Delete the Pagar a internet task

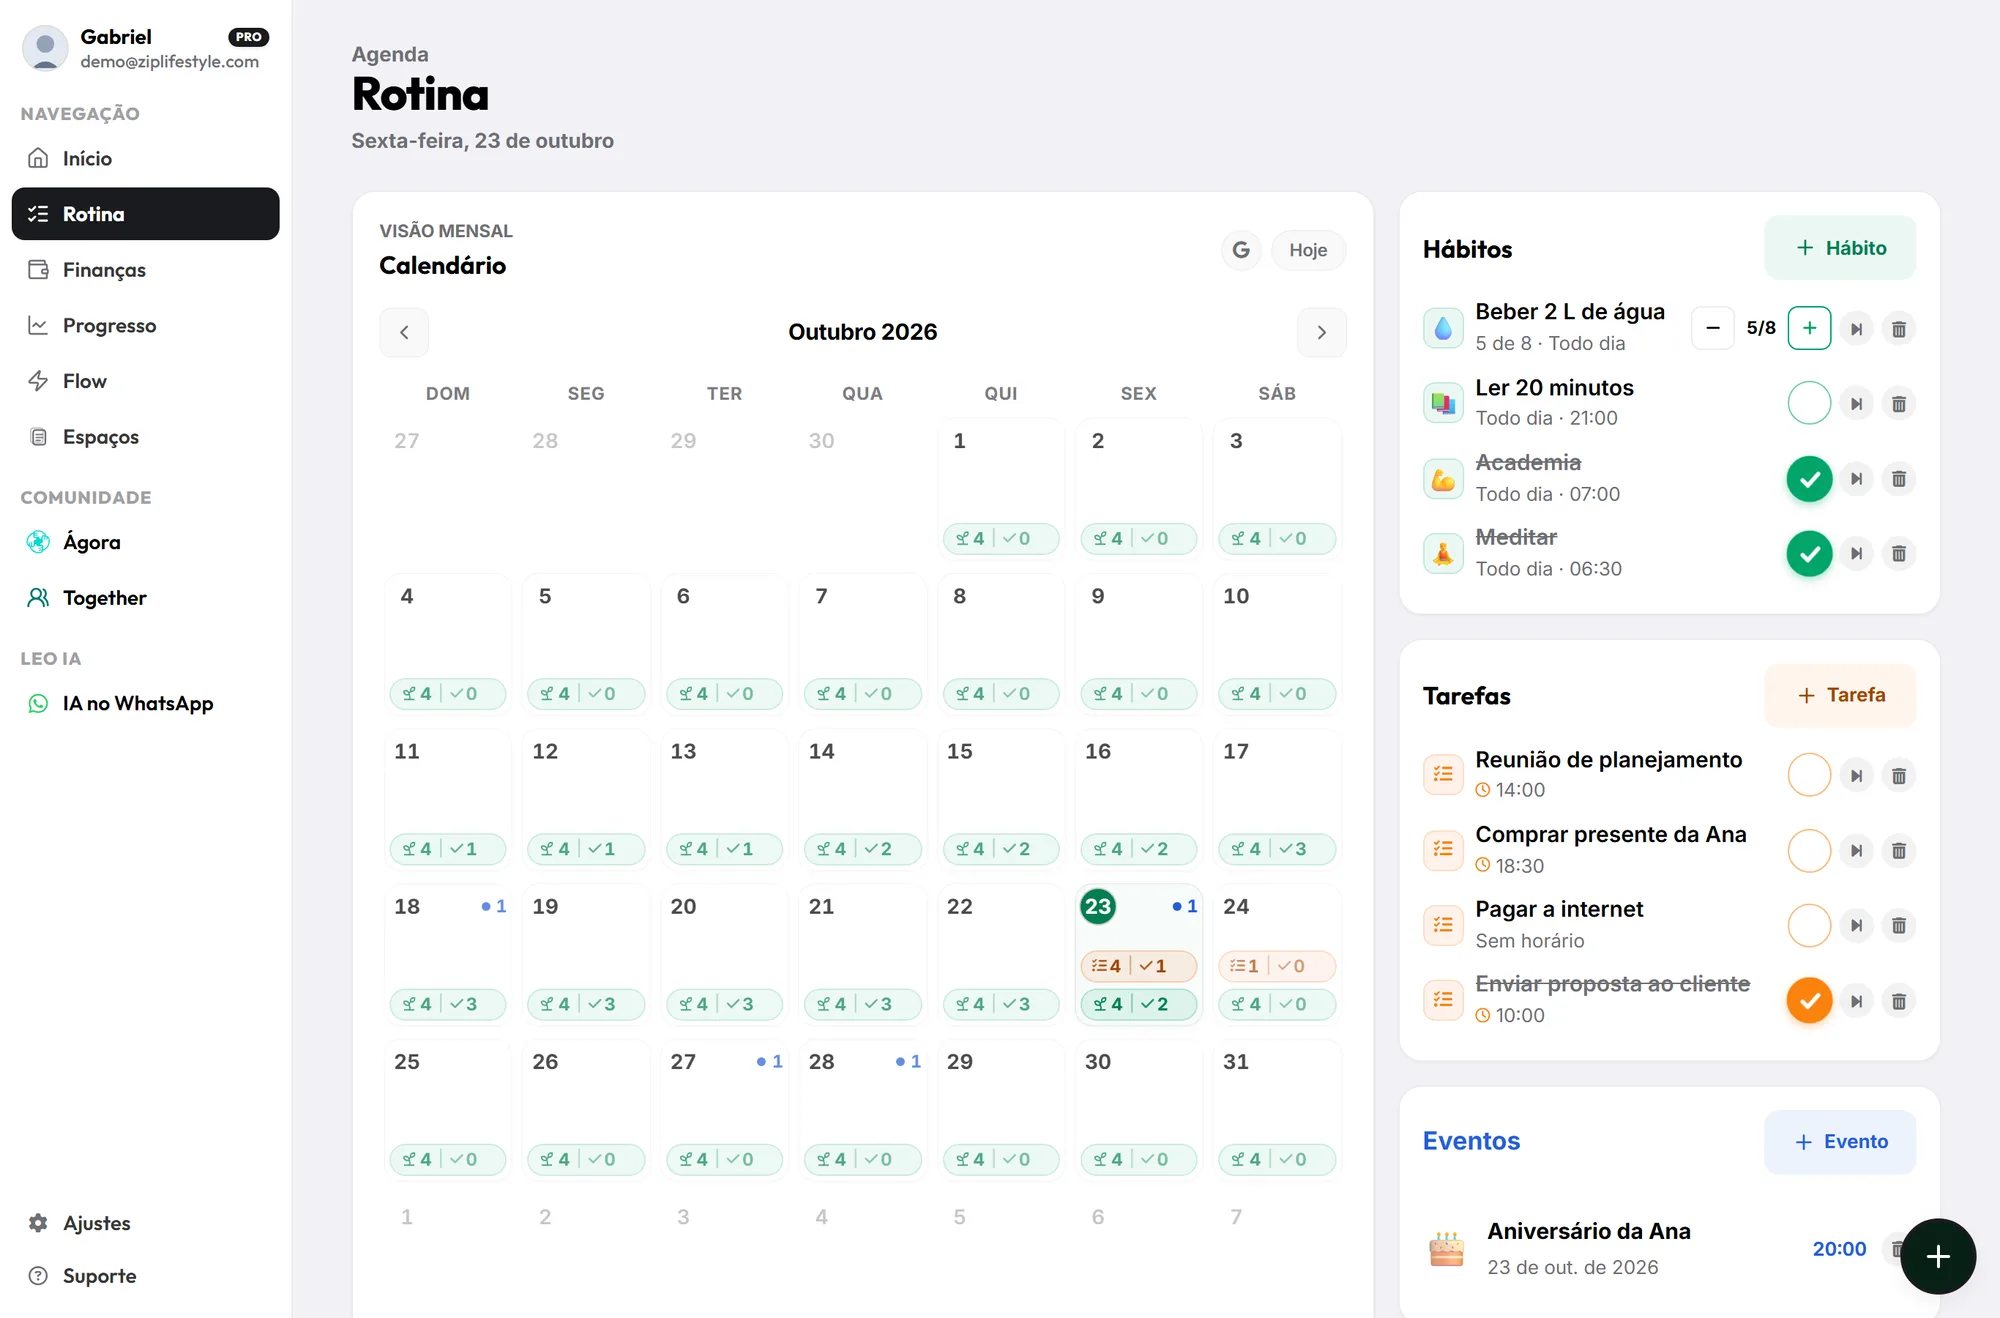click(1898, 926)
